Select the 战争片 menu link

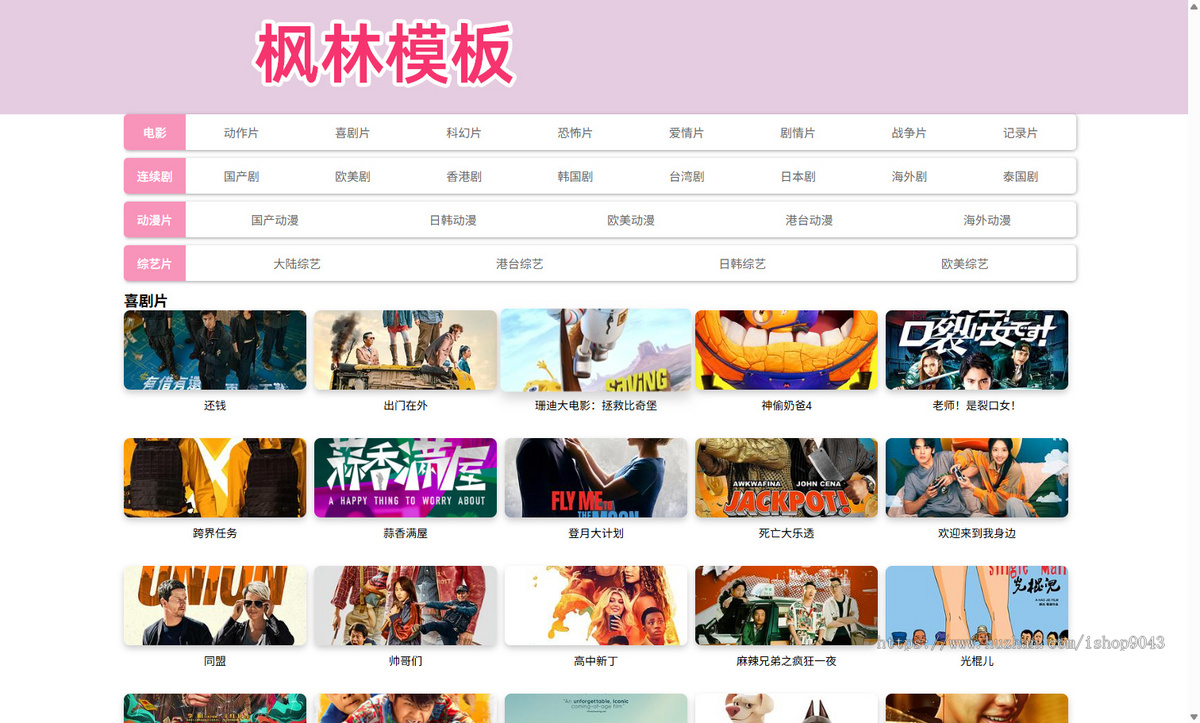click(910, 133)
